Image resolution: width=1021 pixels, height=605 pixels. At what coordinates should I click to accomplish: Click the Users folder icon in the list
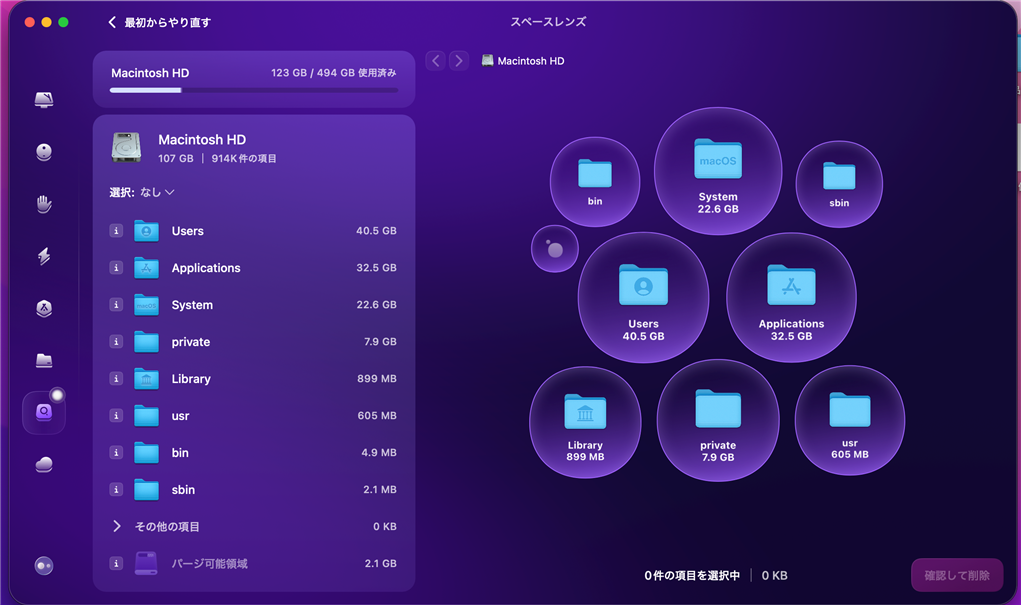147,231
